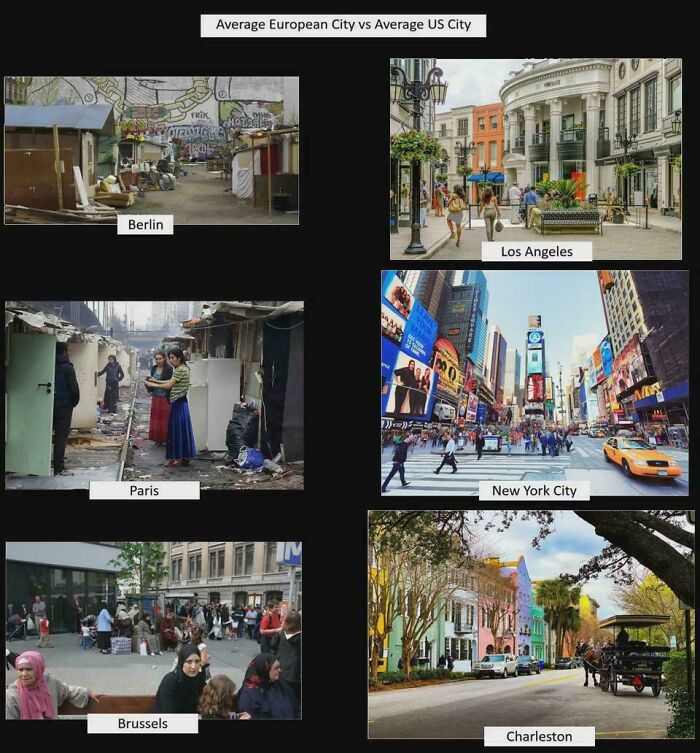Click the title 'Average European City vs Average US City'
700x753 pixels.
click(x=343, y=25)
